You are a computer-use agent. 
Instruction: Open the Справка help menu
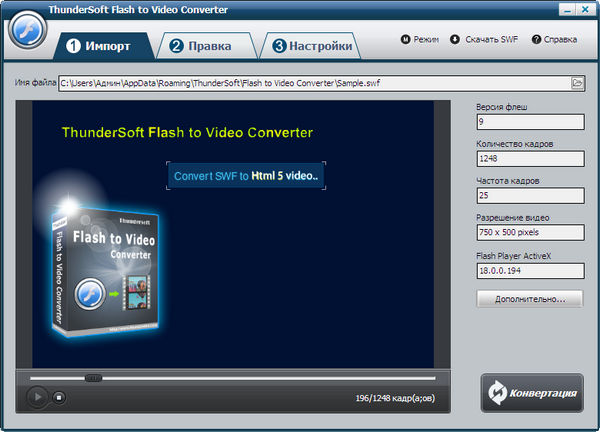point(554,40)
